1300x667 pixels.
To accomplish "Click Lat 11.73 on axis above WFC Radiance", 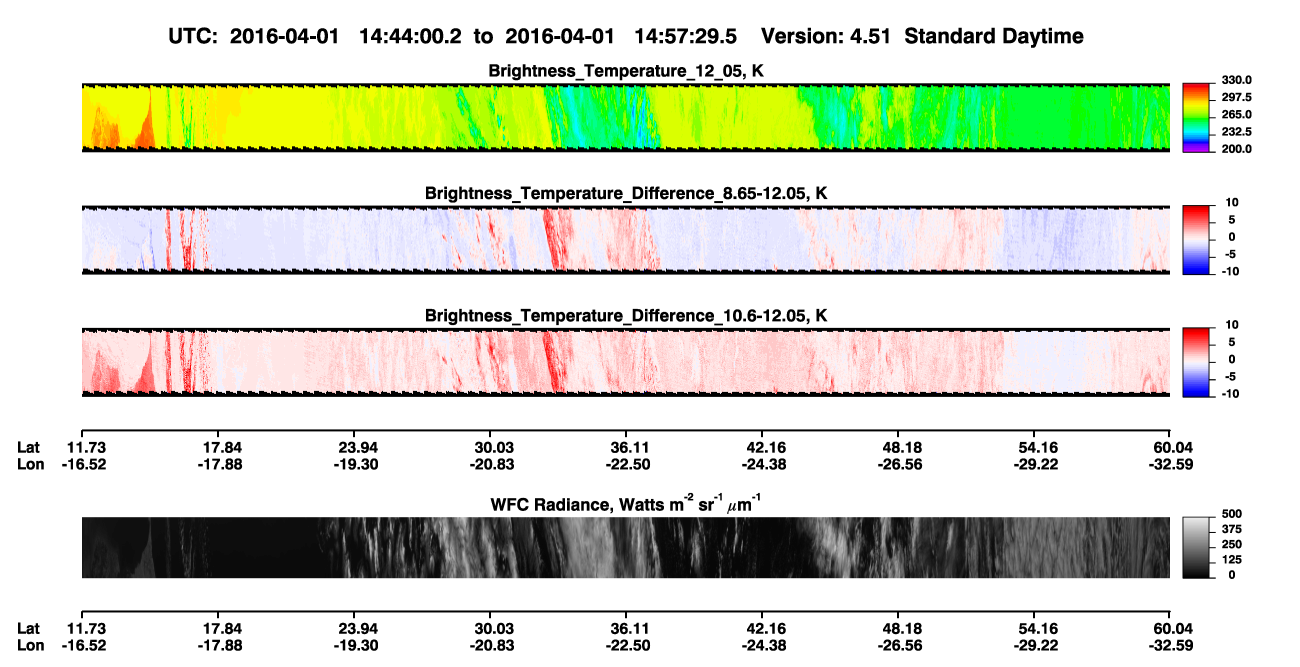I will (x=81, y=447).
